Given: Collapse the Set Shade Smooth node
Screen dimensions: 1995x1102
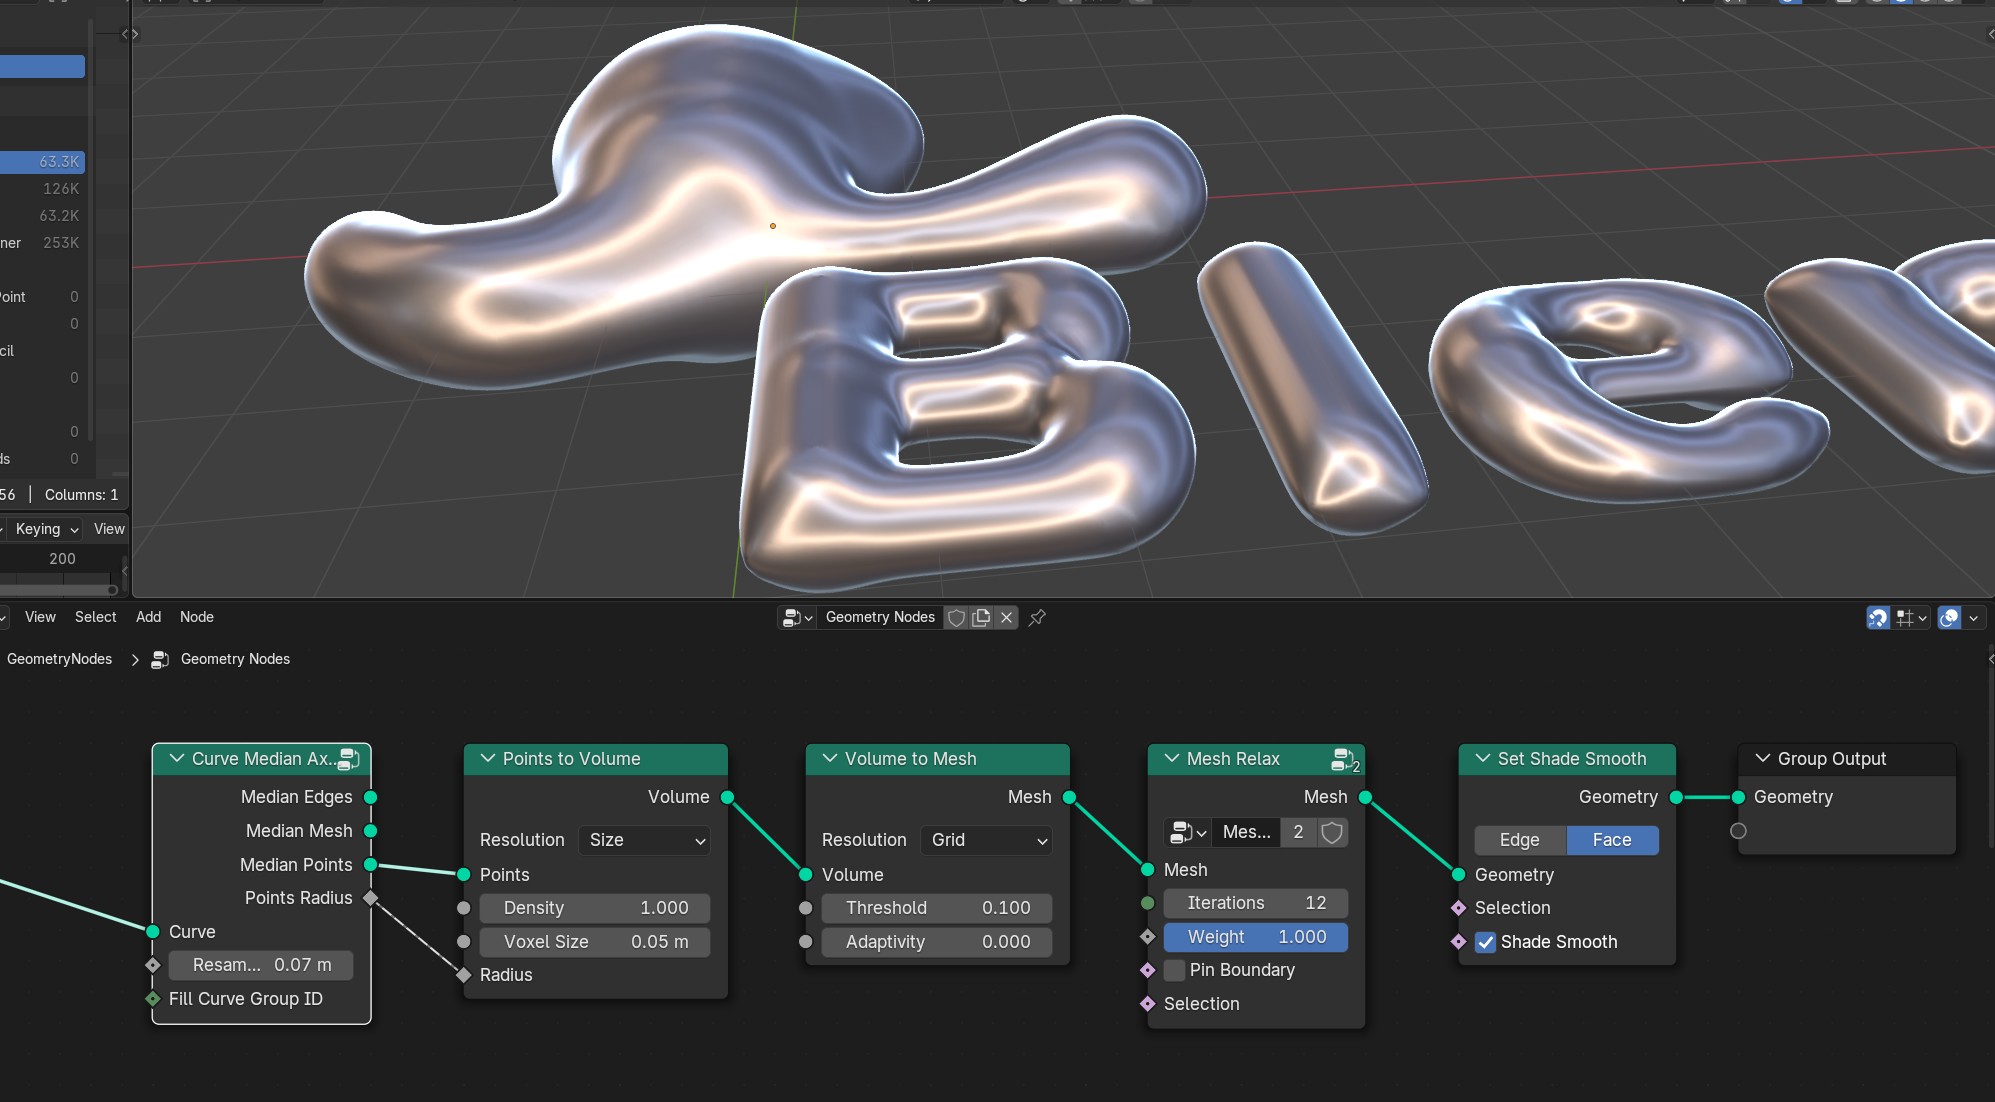Looking at the screenshot, I should (1483, 759).
